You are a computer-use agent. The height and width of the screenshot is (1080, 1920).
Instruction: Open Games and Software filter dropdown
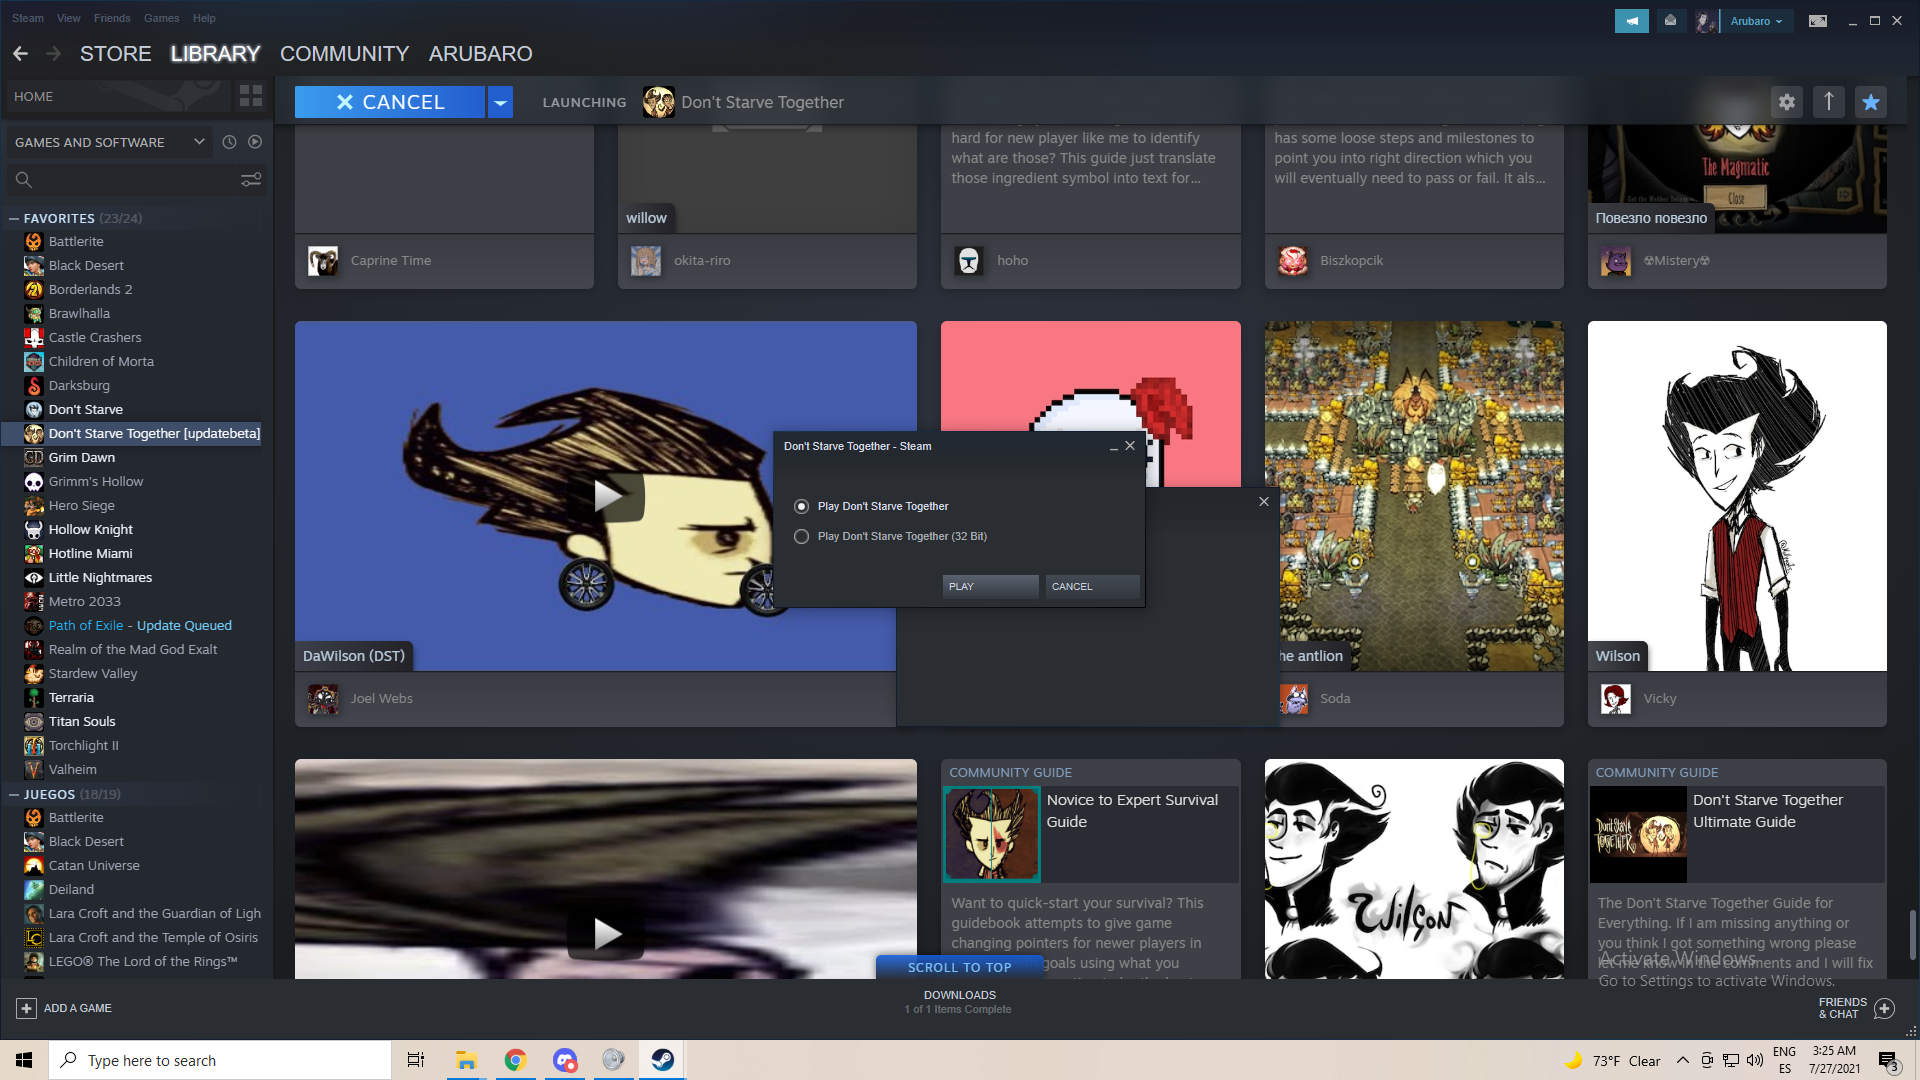tap(199, 142)
